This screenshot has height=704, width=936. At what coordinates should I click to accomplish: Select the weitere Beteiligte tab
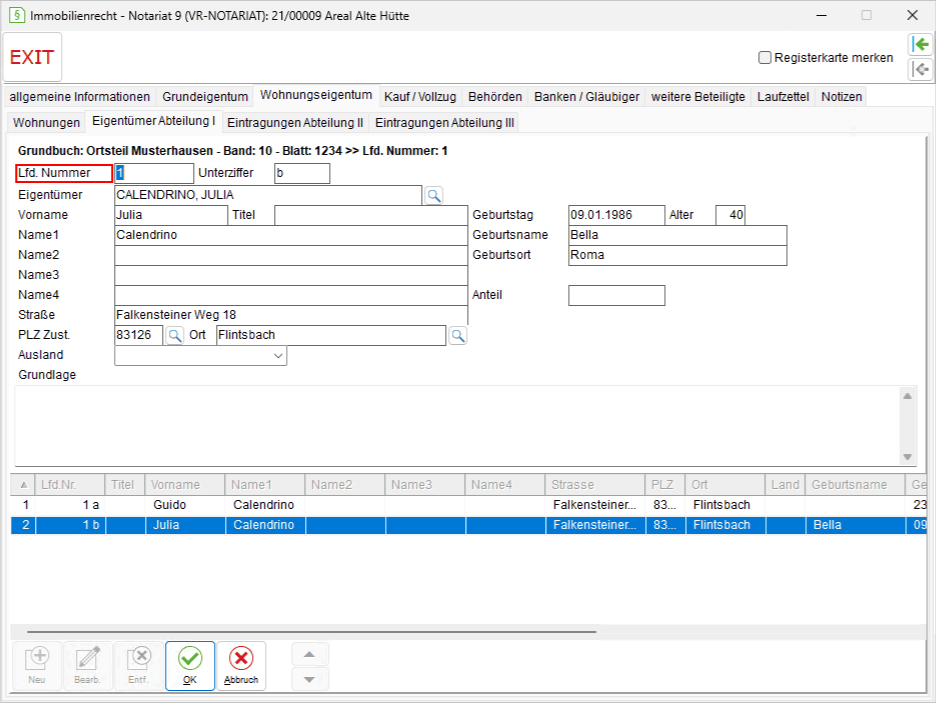pyautogui.click(x=698, y=97)
